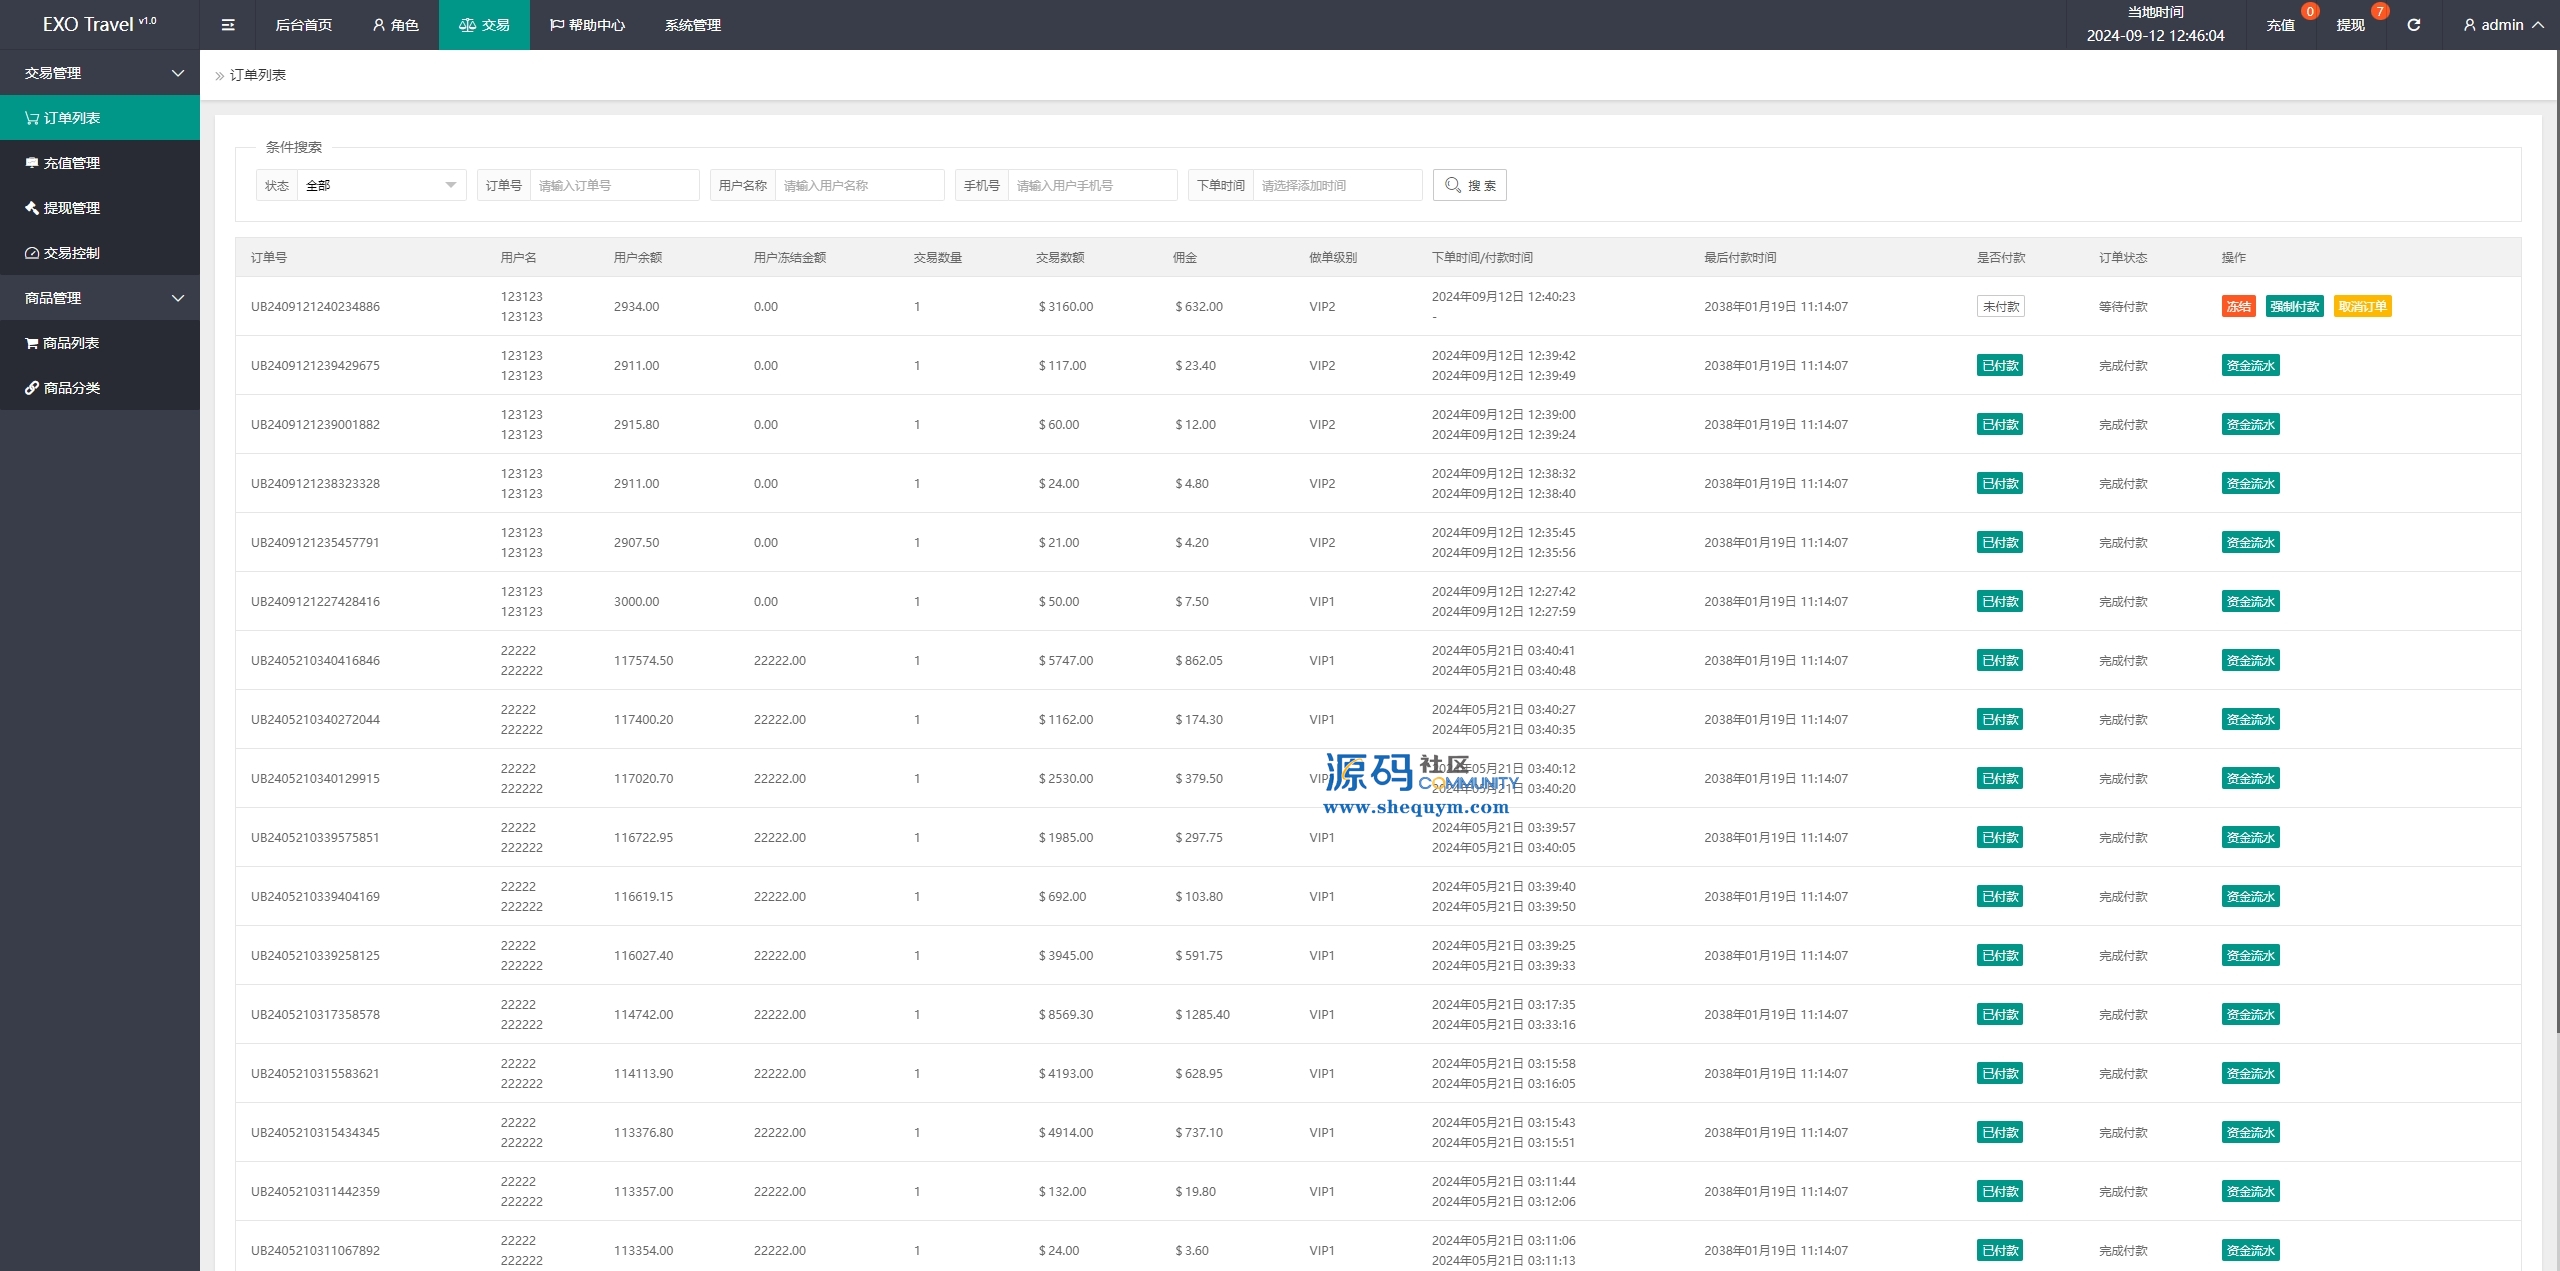
Task: Click transaction amount $ 3160.00
Action: (x=1065, y=307)
